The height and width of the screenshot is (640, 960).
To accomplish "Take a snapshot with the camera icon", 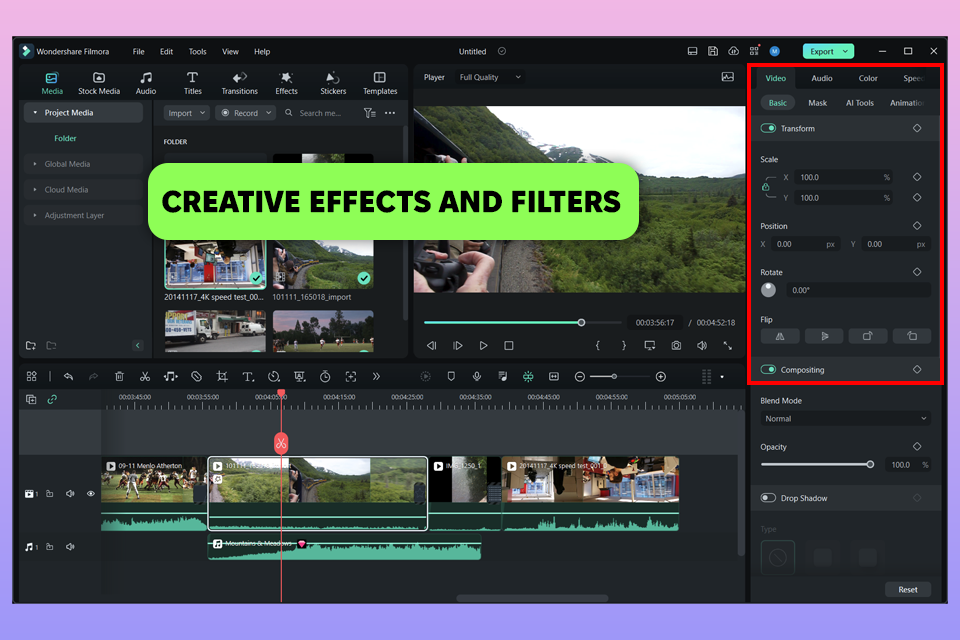I will point(676,345).
